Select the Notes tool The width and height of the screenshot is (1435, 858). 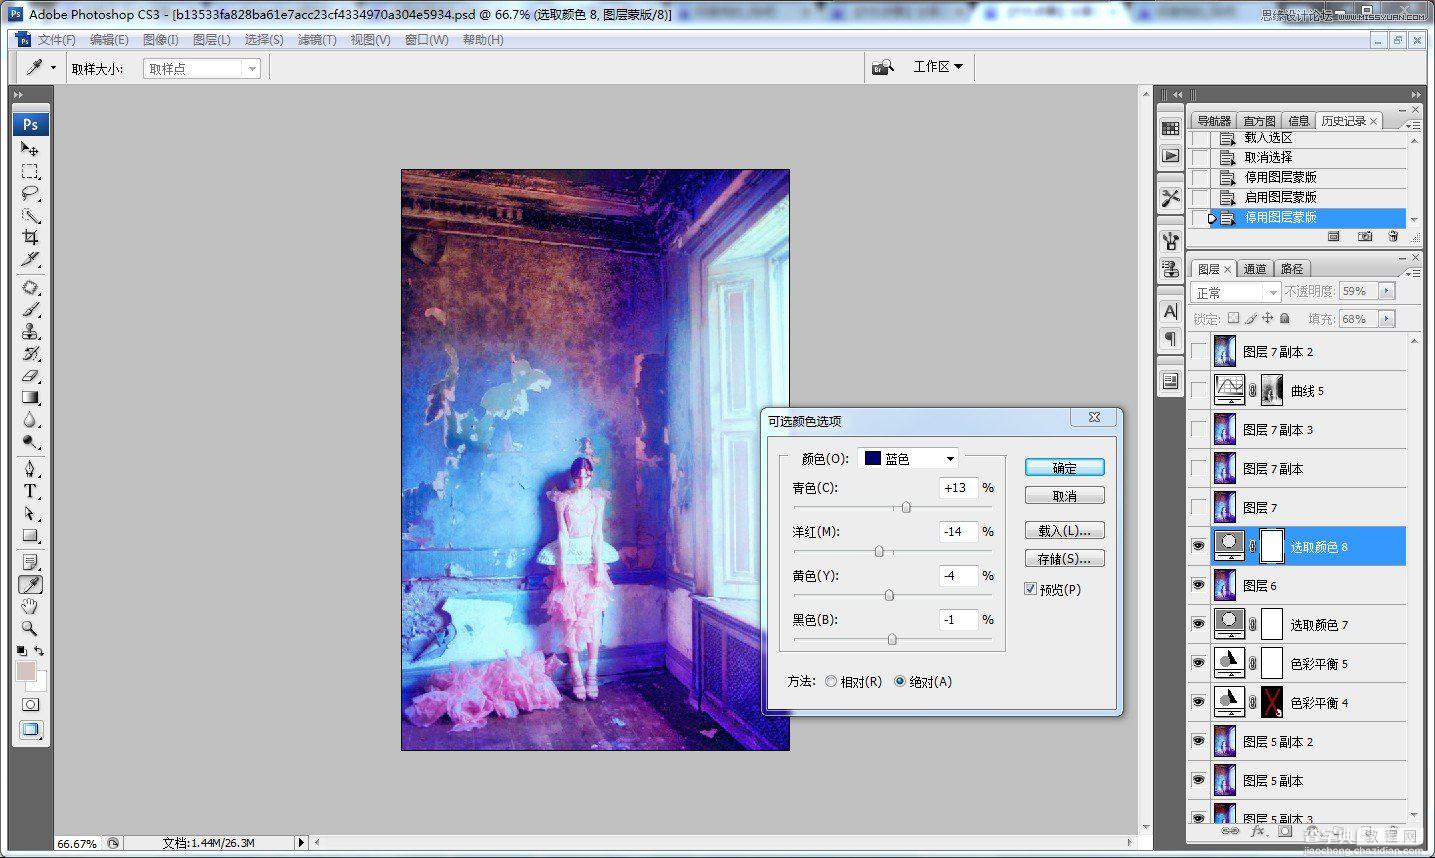(30, 562)
